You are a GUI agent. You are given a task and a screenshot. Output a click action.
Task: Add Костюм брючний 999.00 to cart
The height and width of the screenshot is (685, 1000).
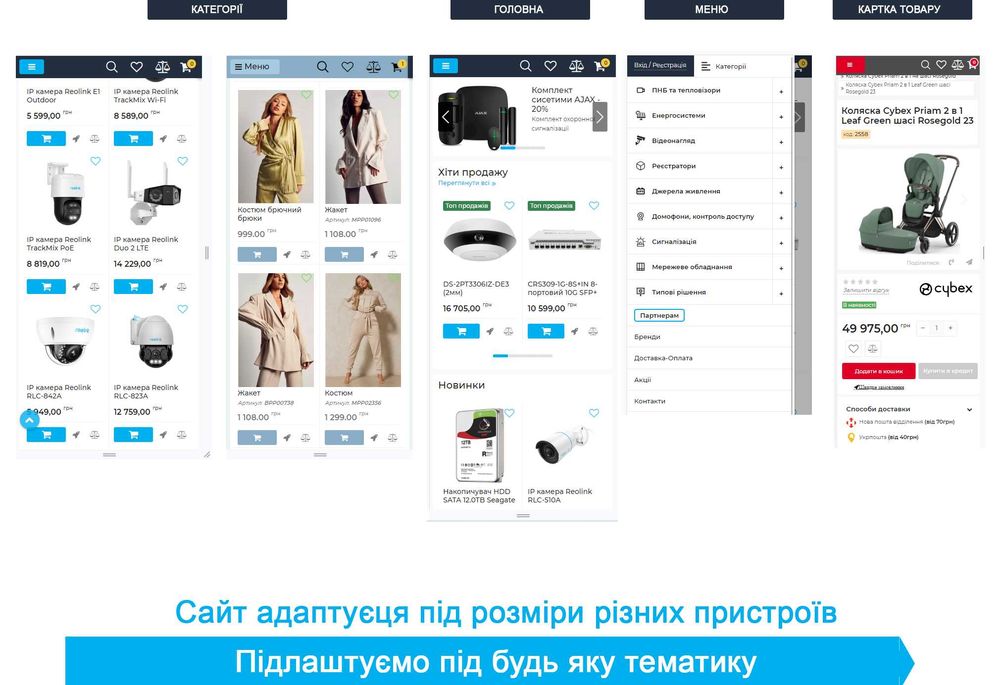click(257, 254)
